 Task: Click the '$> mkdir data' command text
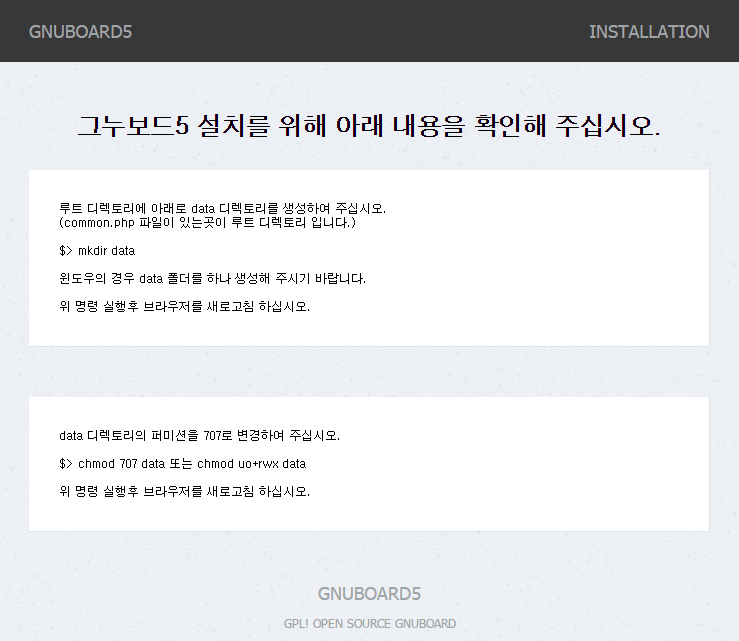[x=97, y=251]
